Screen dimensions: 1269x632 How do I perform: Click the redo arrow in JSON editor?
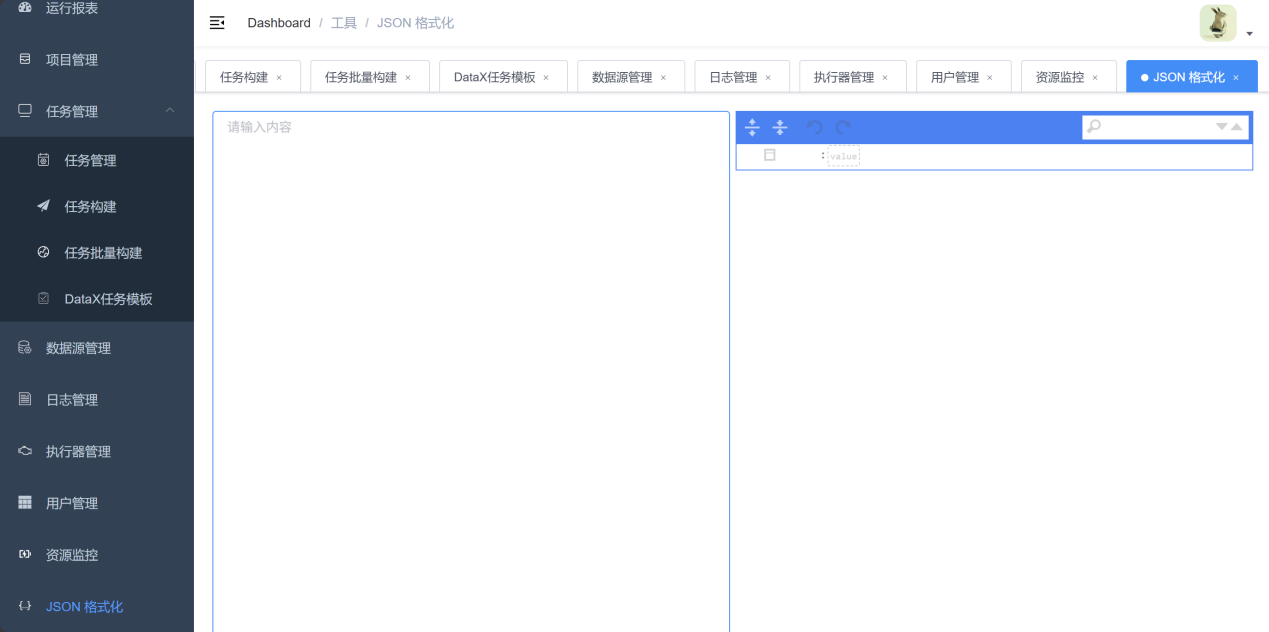[x=843, y=127]
